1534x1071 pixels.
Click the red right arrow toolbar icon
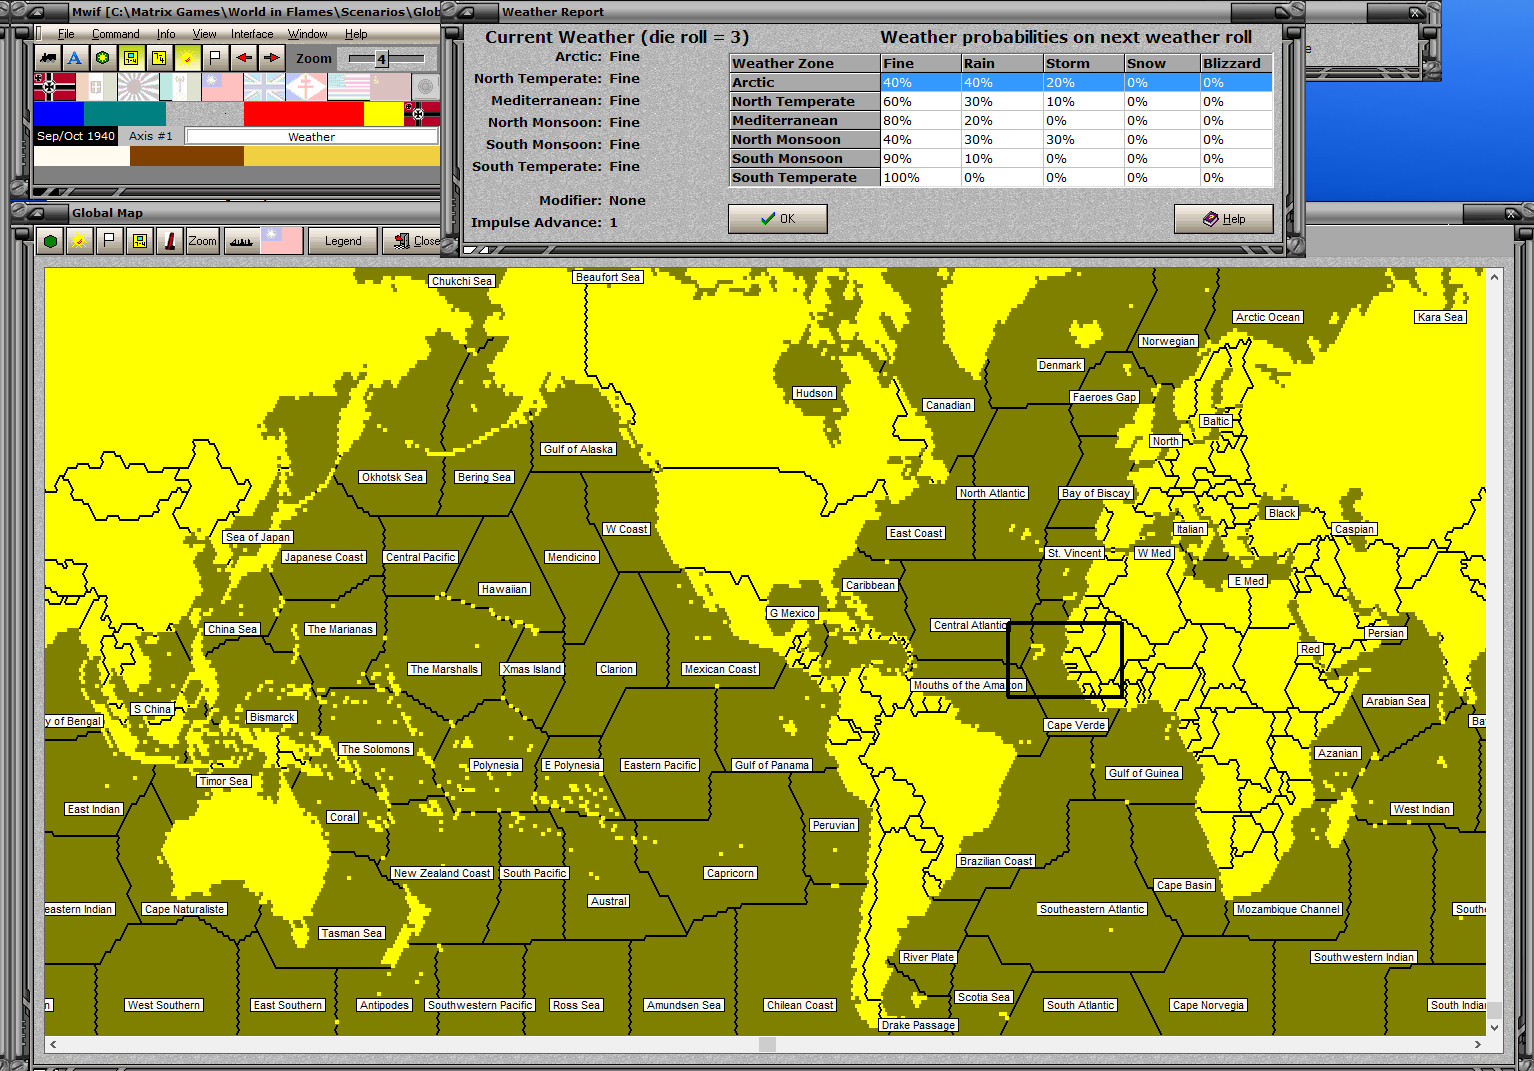pos(271,58)
